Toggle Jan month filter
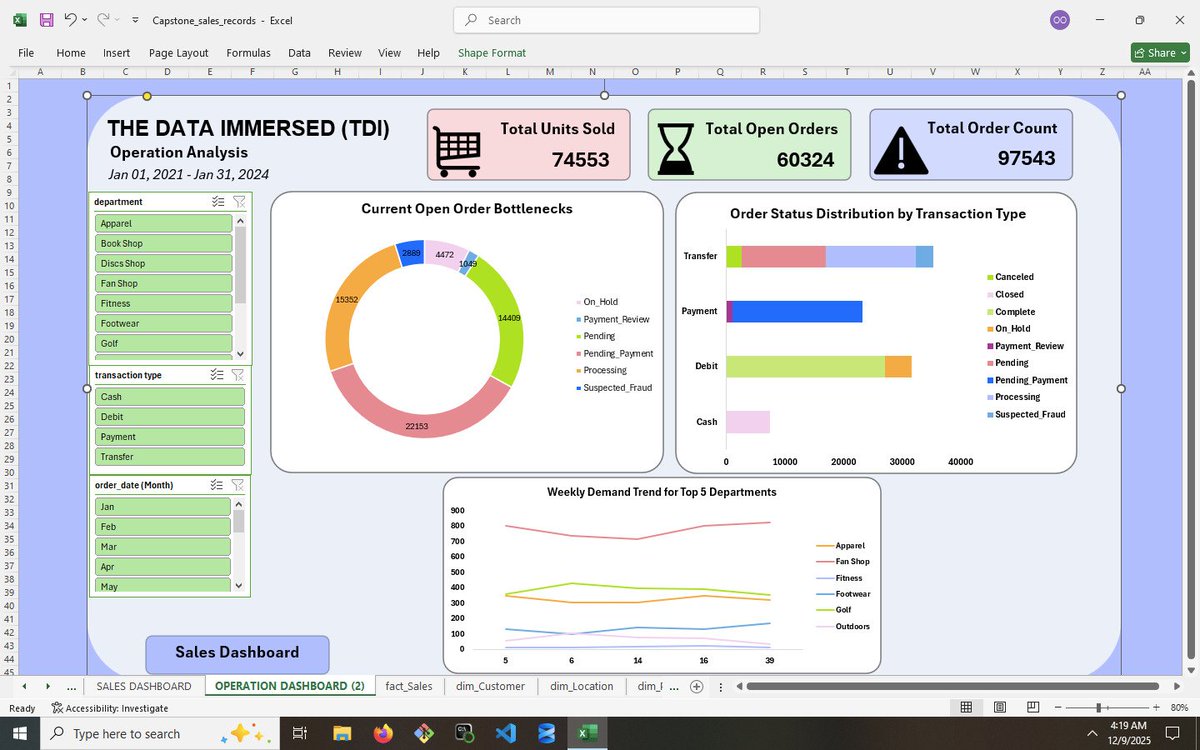Viewport: 1200px width, 750px height. click(164, 506)
